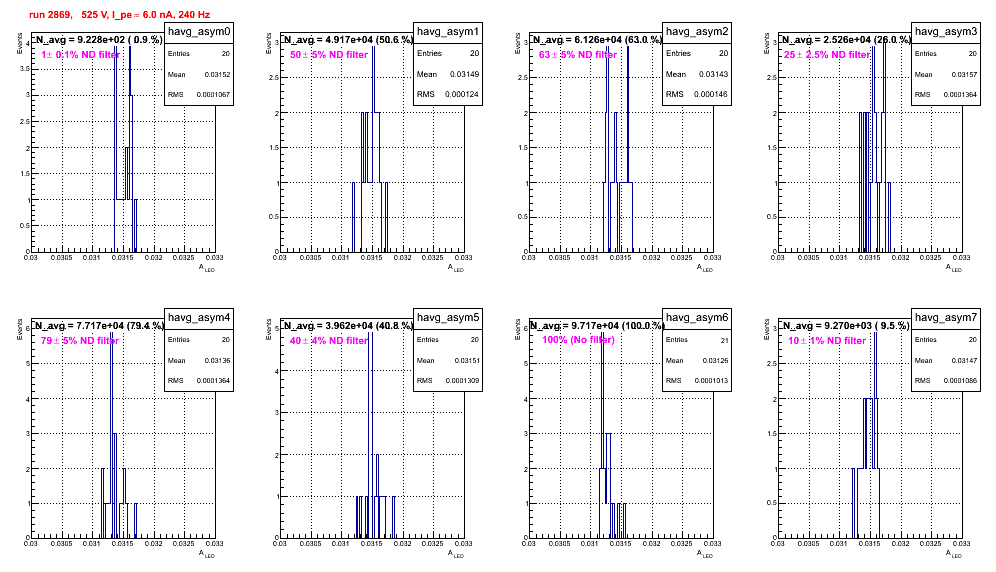Select the magenta 40± 4% ND filter text

click(329, 341)
